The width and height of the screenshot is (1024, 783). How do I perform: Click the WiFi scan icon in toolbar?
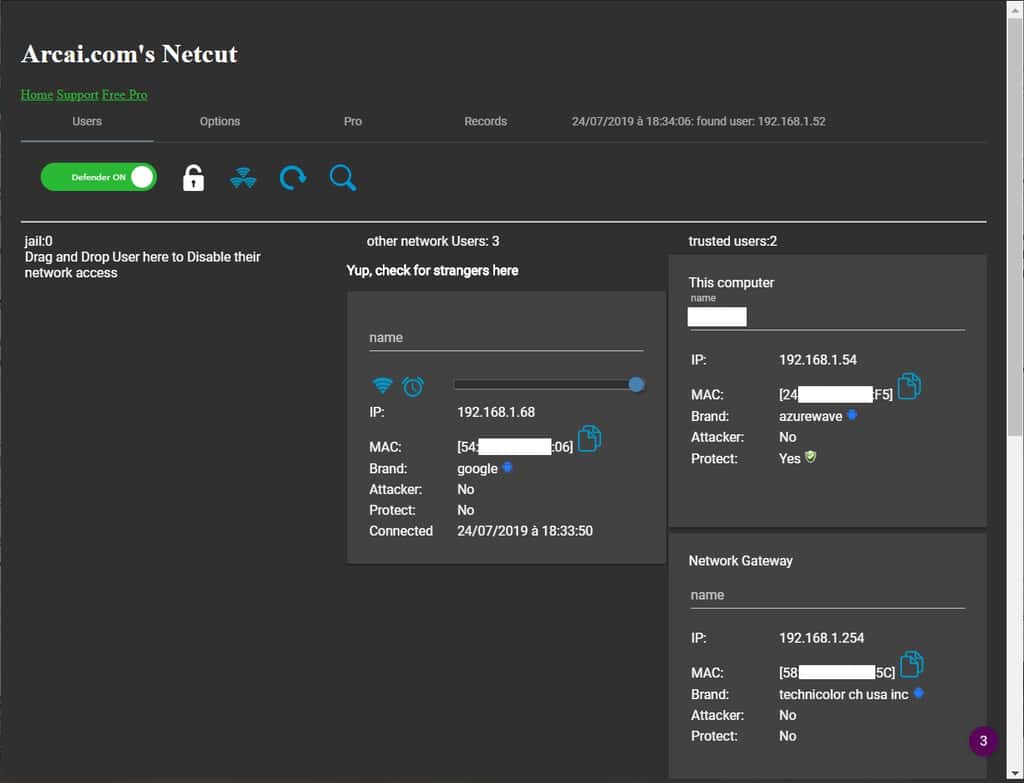(x=243, y=178)
